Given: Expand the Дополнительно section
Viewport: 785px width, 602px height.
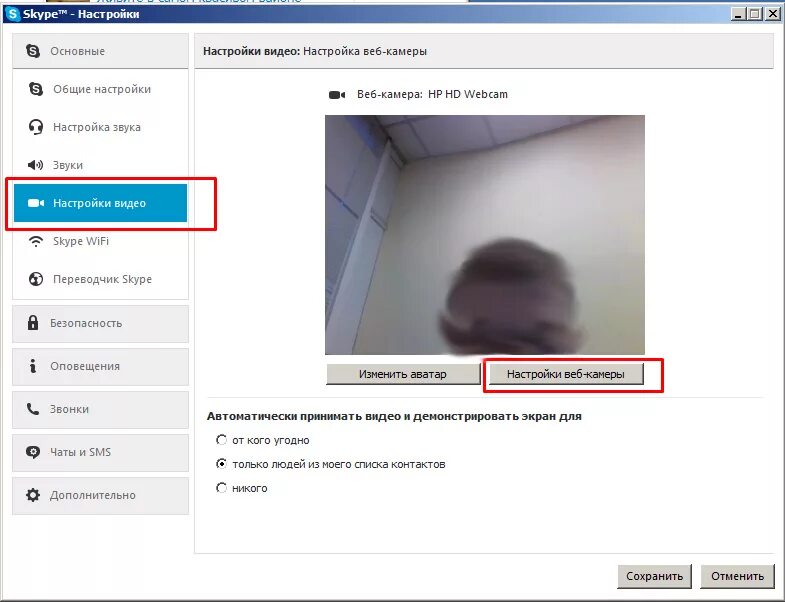Looking at the screenshot, I should tap(101, 496).
